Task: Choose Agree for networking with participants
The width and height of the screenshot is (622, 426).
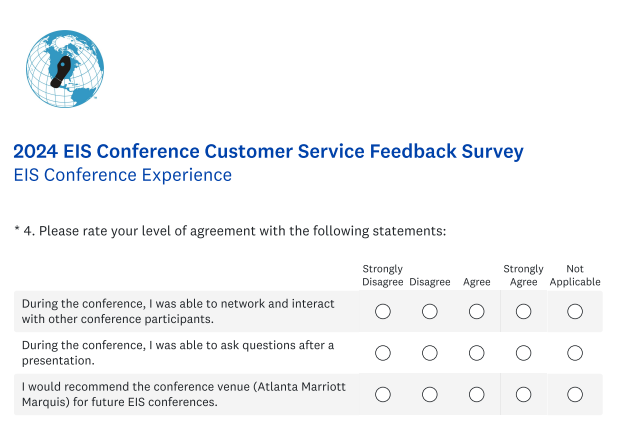Action: (x=476, y=312)
